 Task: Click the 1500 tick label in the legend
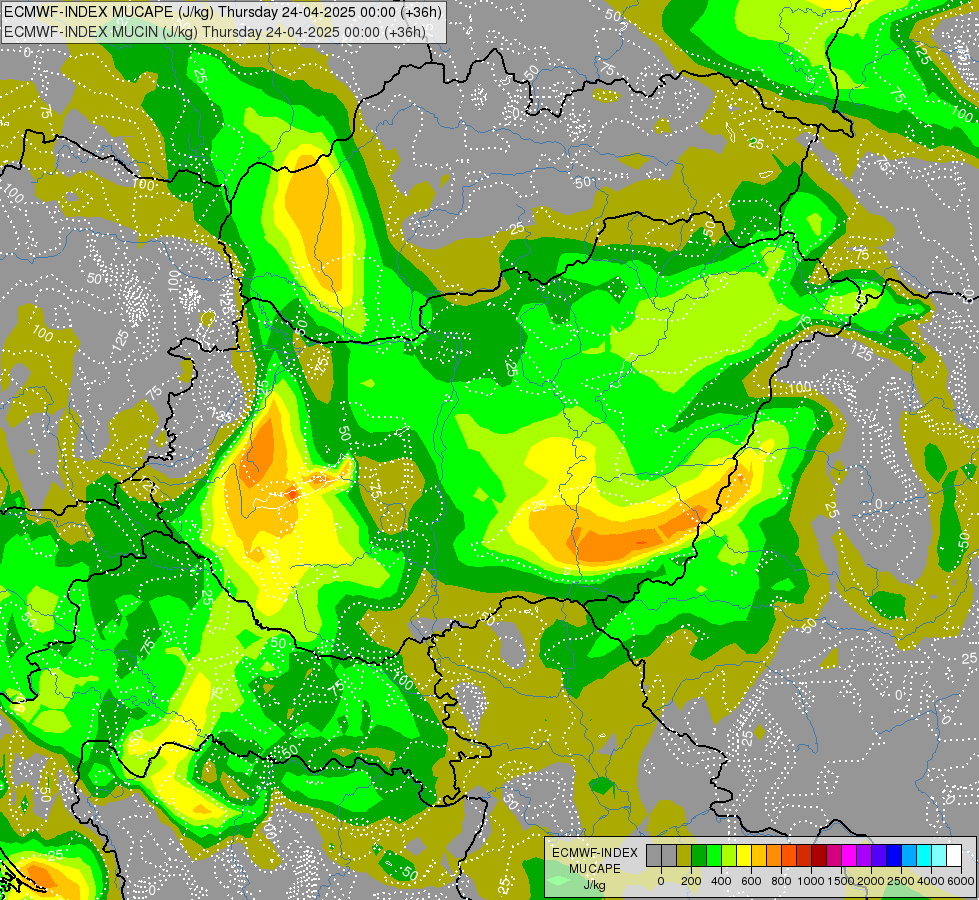841,881
